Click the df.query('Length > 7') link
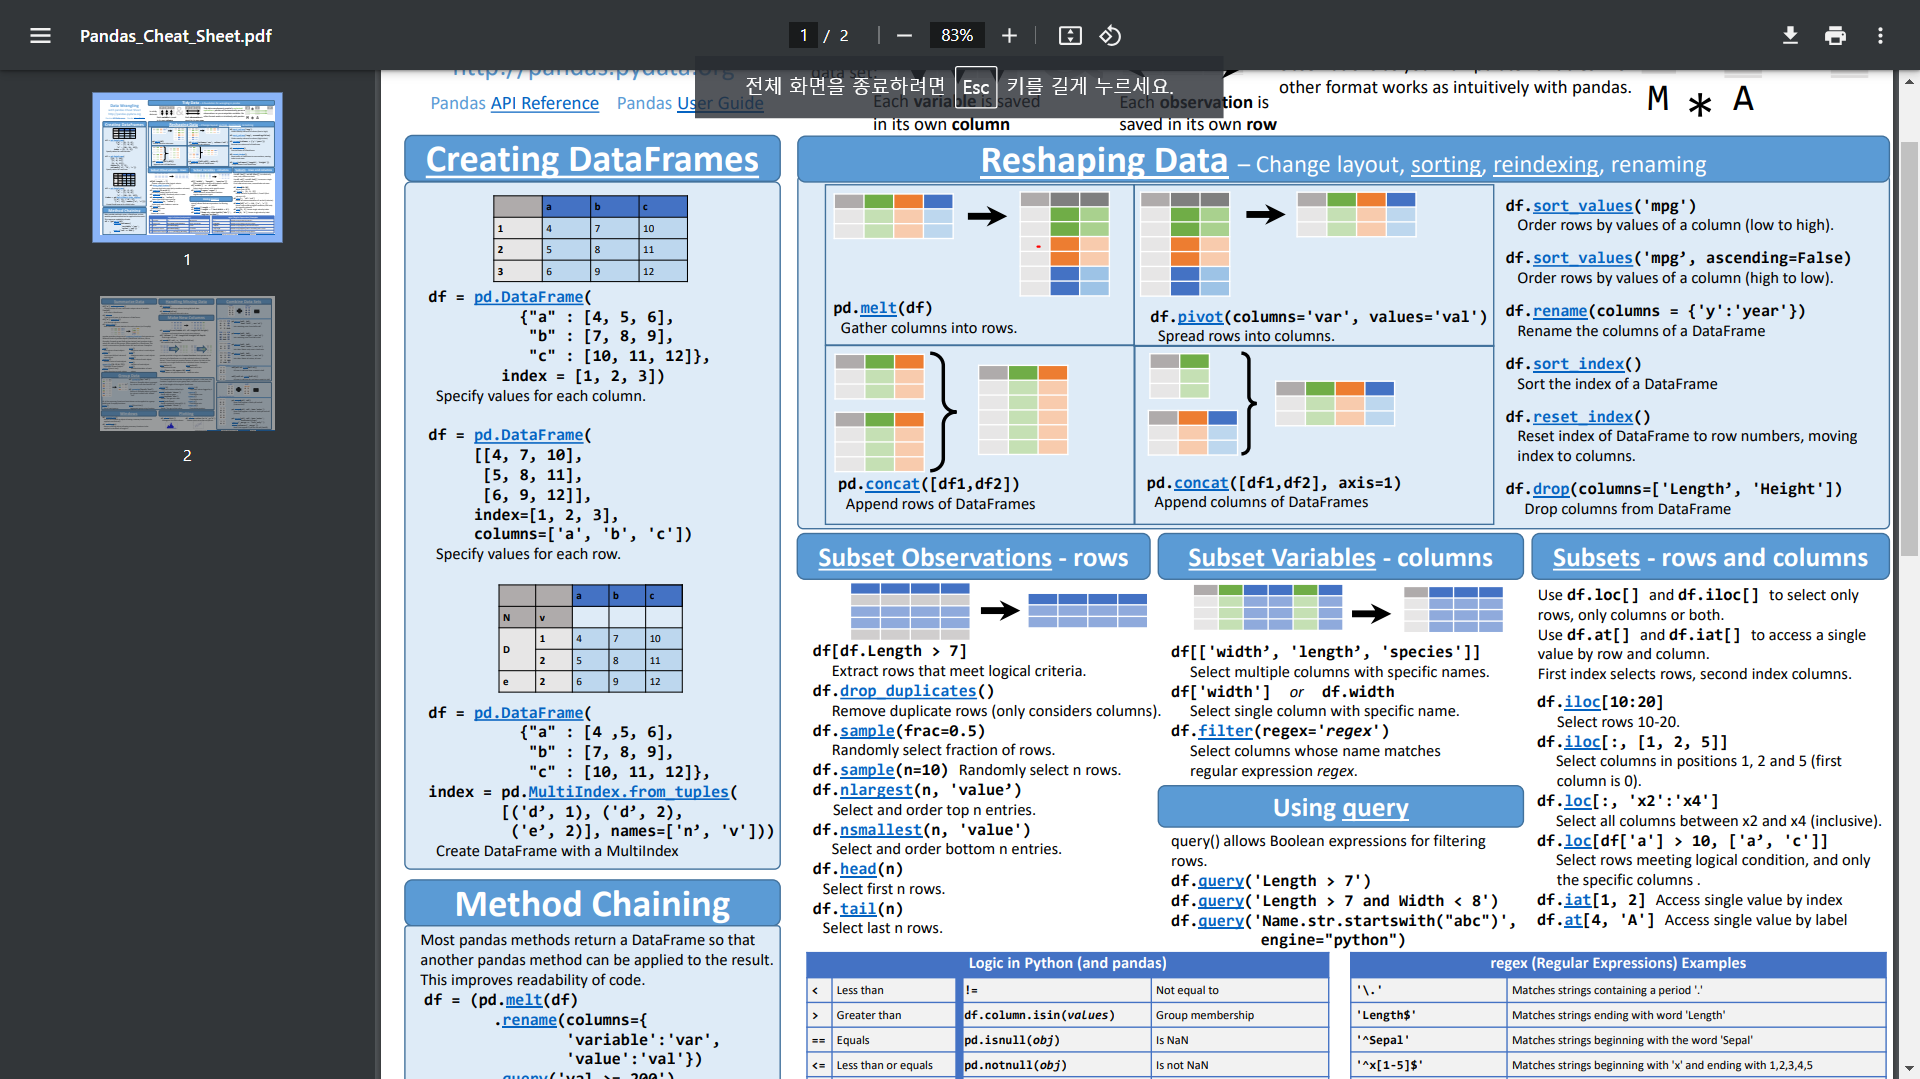1920x1079 pixels. pyautogui.click(x=1221, y=881)
